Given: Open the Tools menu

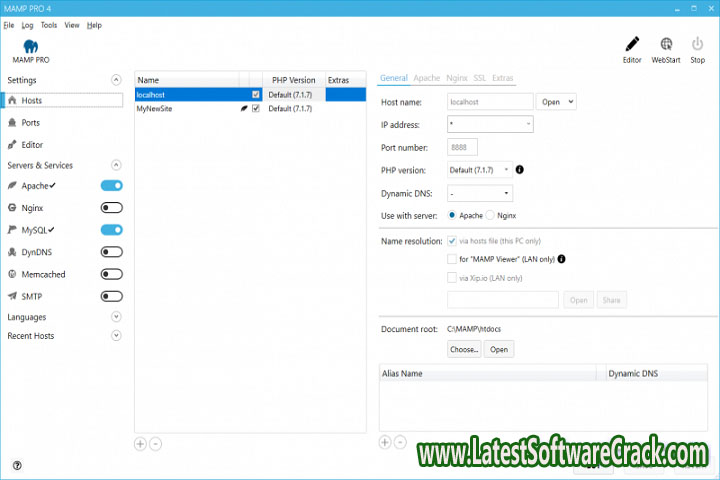Looking at the screenshot, I should 49,25.
